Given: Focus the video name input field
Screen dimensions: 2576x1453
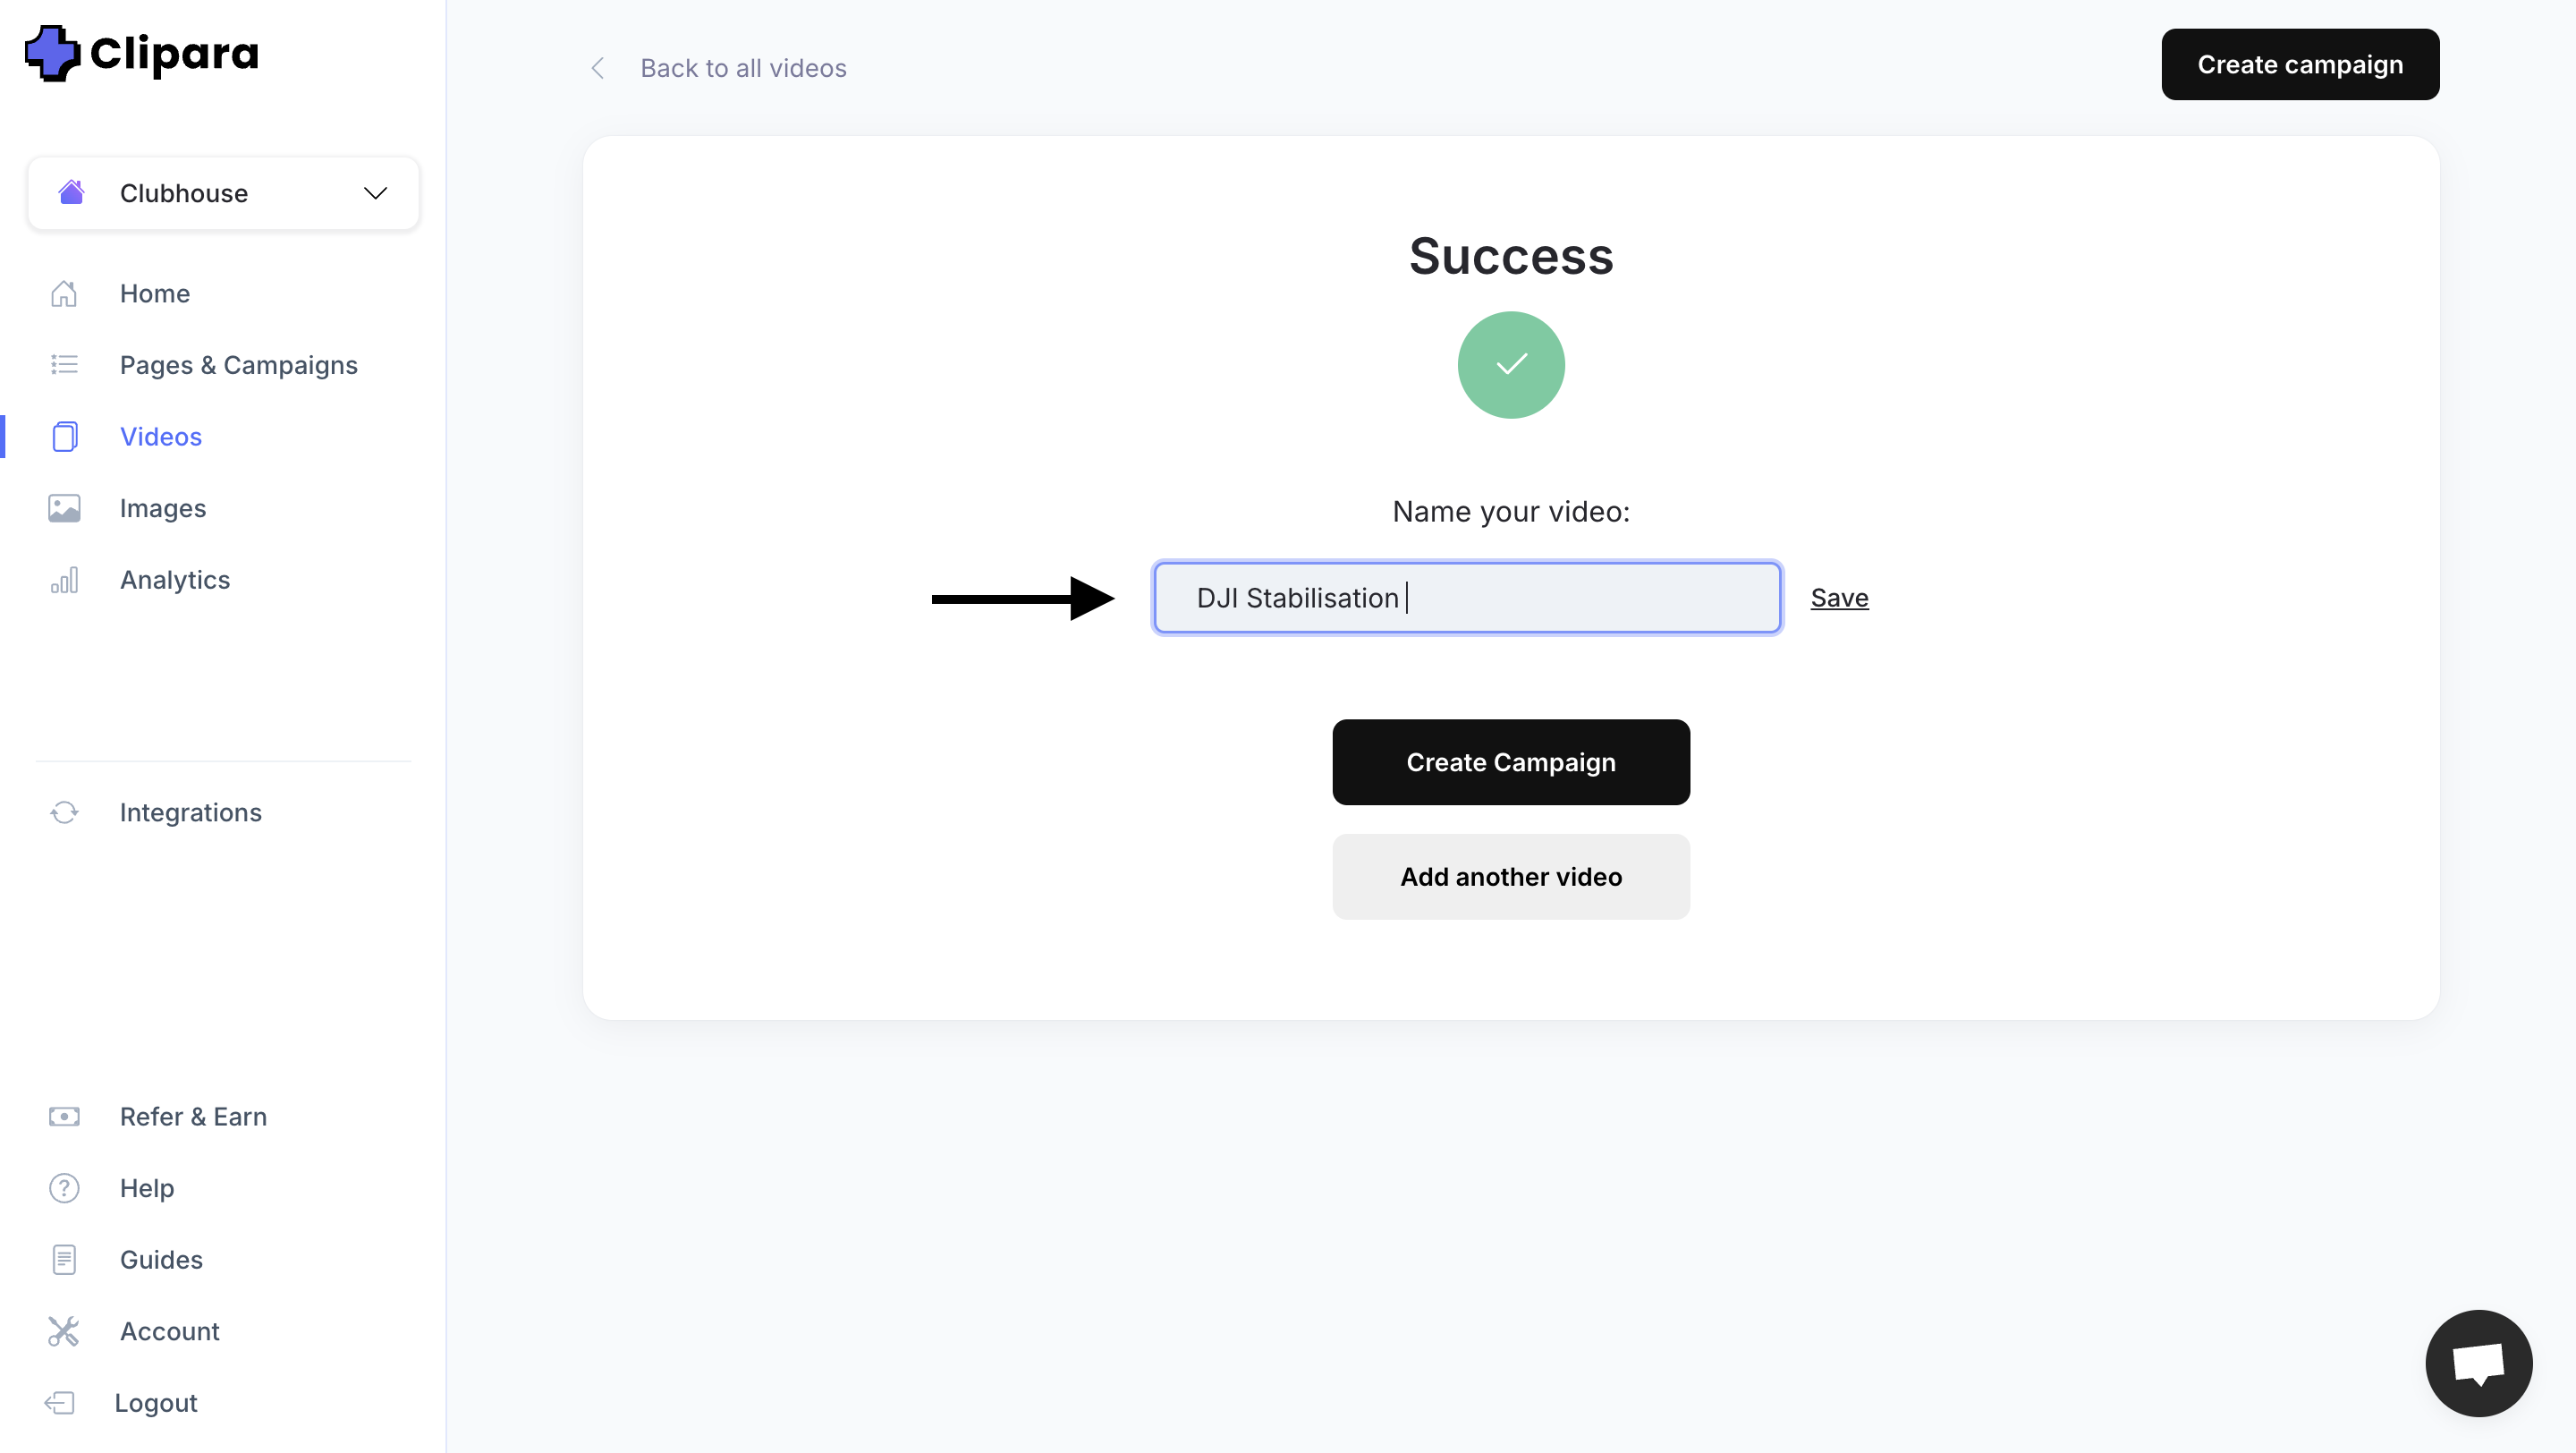Looking at the screenshot, I should click(1467, 598).
